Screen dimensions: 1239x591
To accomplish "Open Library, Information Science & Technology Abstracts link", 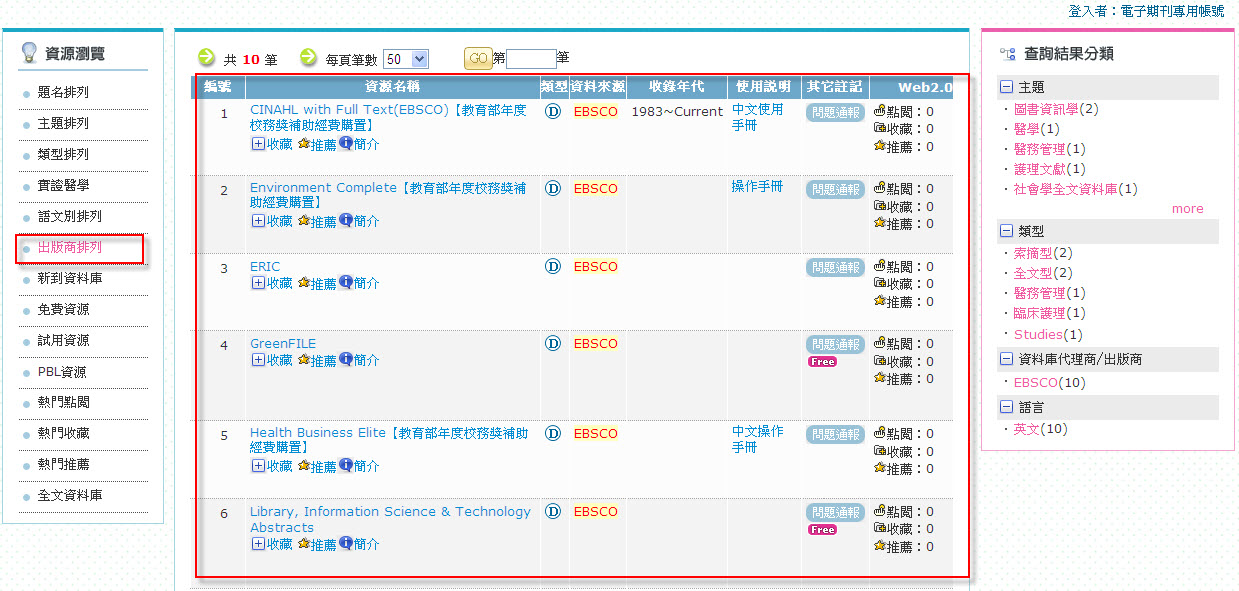I will 390,519.
